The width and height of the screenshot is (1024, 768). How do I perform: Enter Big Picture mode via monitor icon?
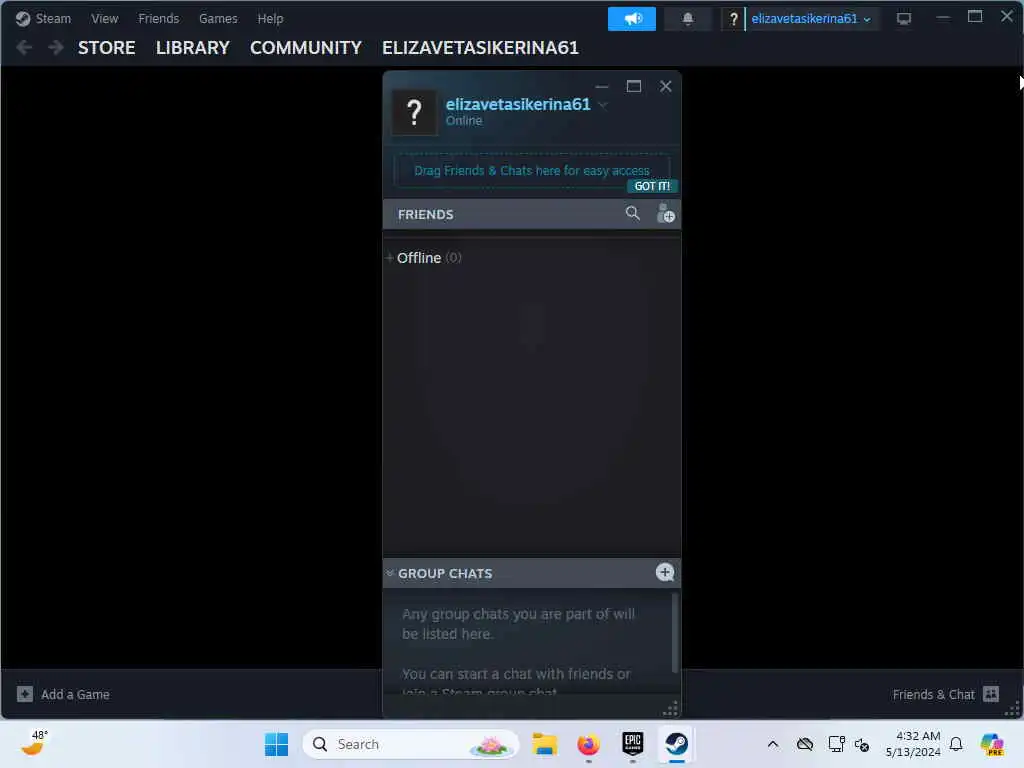(x=904, y=19)
